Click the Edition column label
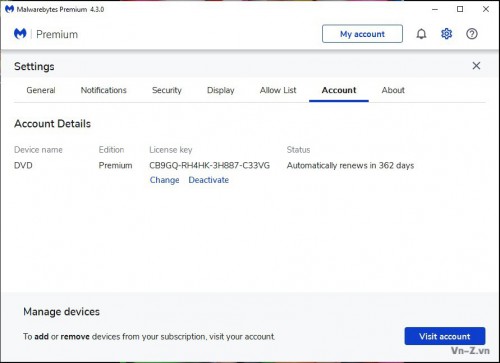The image size is (500, 363). tap(111, 150)
